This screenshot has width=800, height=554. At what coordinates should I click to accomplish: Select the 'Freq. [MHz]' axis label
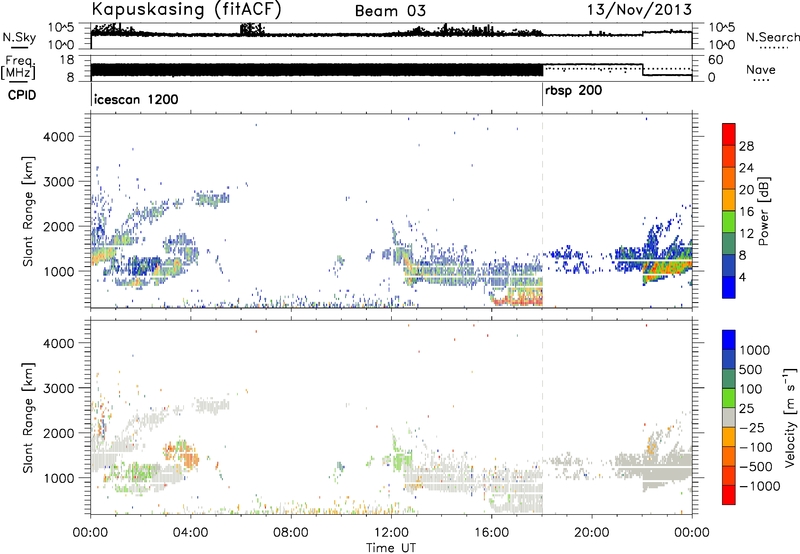tap(18, 68)
